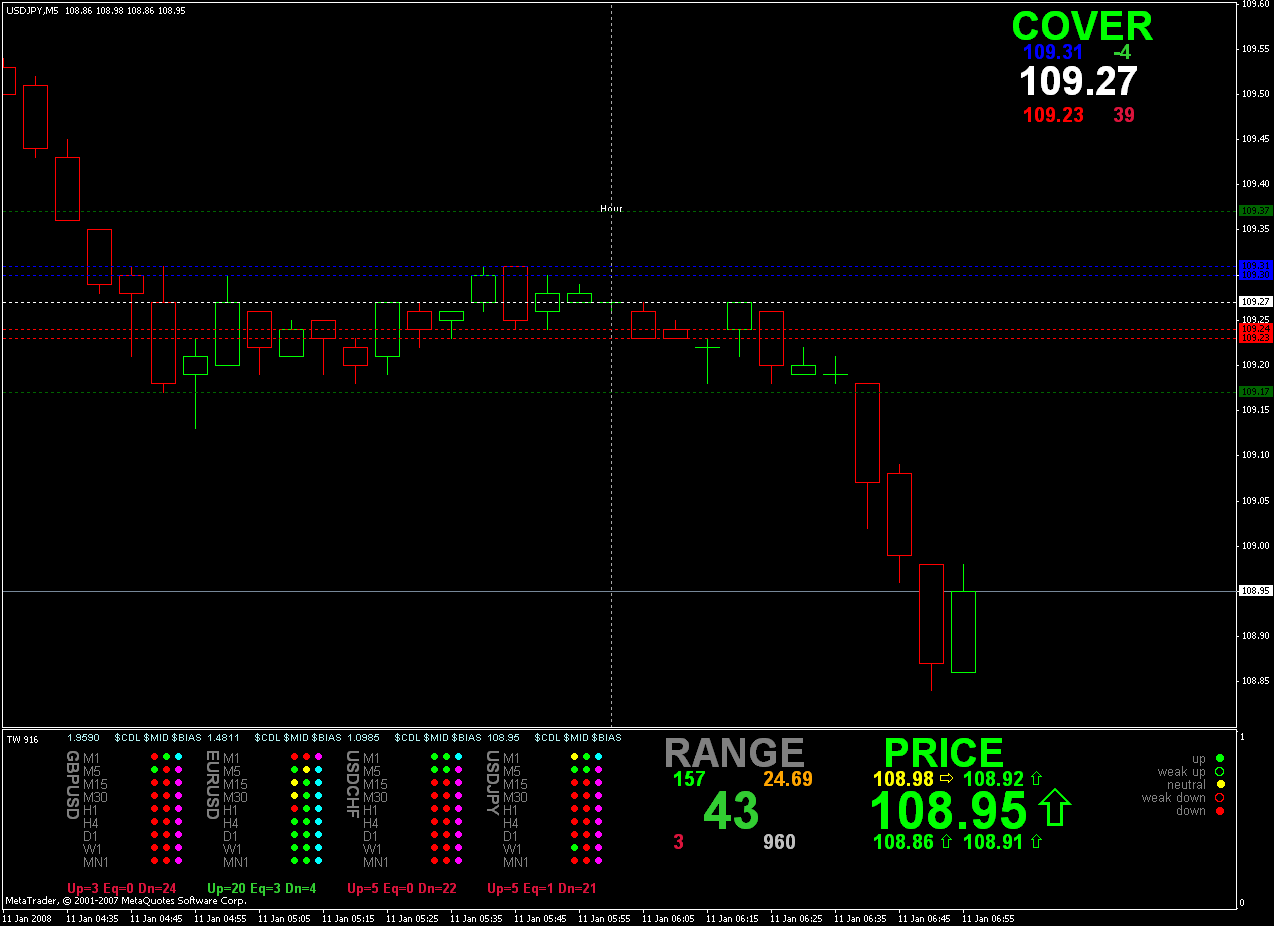Viewport: 1274px width, 926px height.
Task: Click the TW 916 indicator label
Action: coord(23,739)
